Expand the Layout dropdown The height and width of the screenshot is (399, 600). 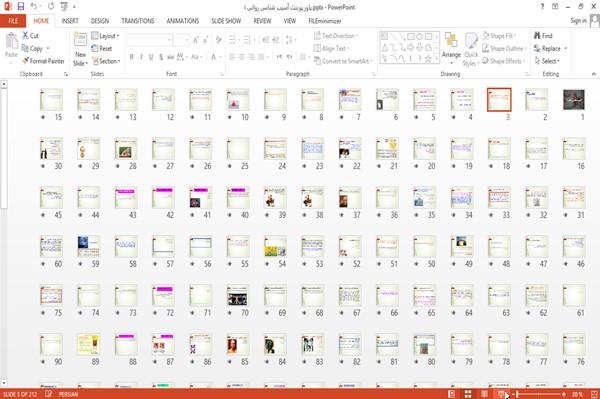[105, 36]
